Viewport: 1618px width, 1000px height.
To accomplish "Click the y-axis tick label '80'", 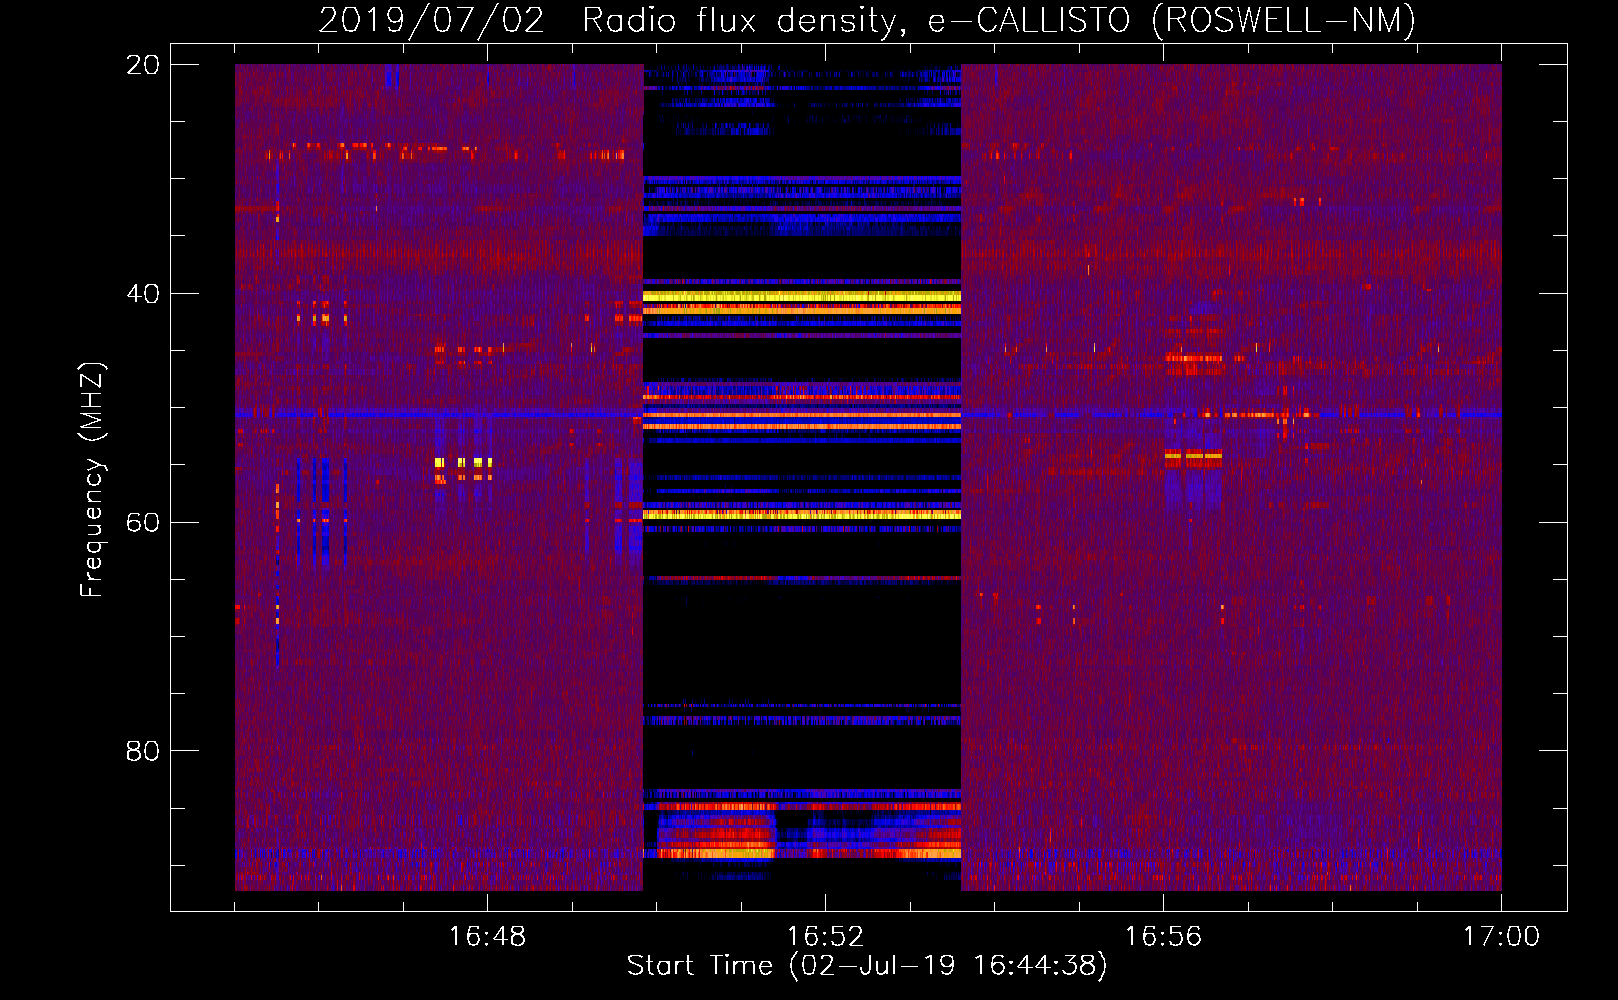I will [143, 751].
